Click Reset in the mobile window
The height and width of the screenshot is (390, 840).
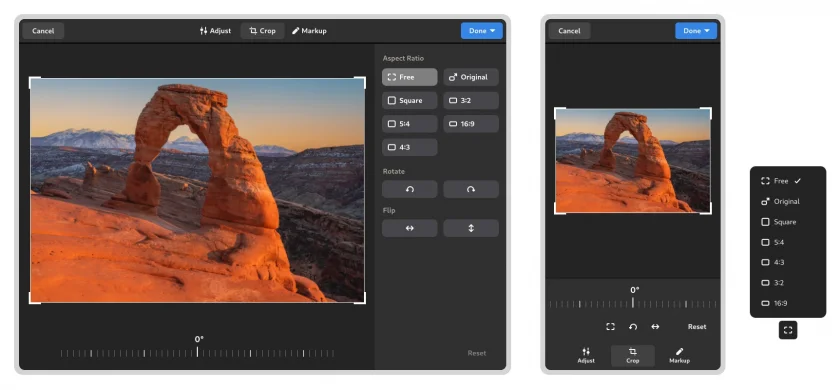pos(697,327)
